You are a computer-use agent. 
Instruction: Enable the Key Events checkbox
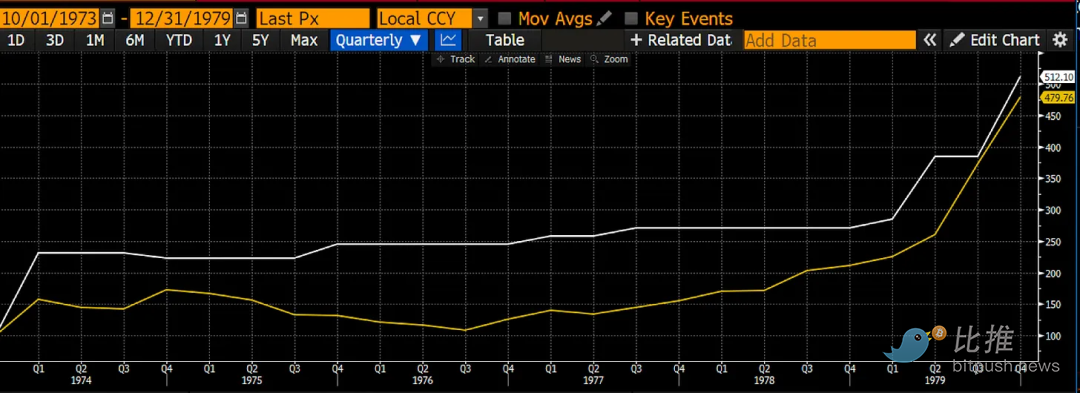(x=631, y=18)
